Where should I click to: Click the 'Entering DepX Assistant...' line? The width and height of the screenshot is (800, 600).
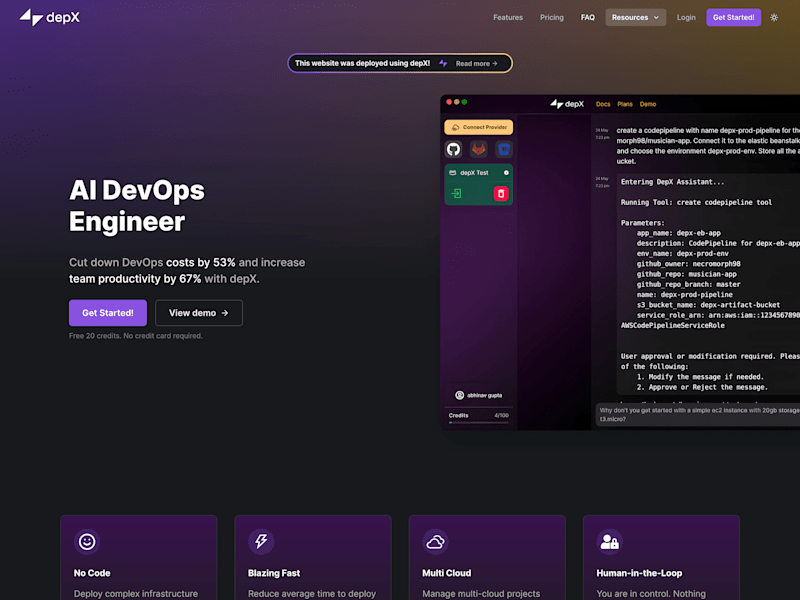672,182
